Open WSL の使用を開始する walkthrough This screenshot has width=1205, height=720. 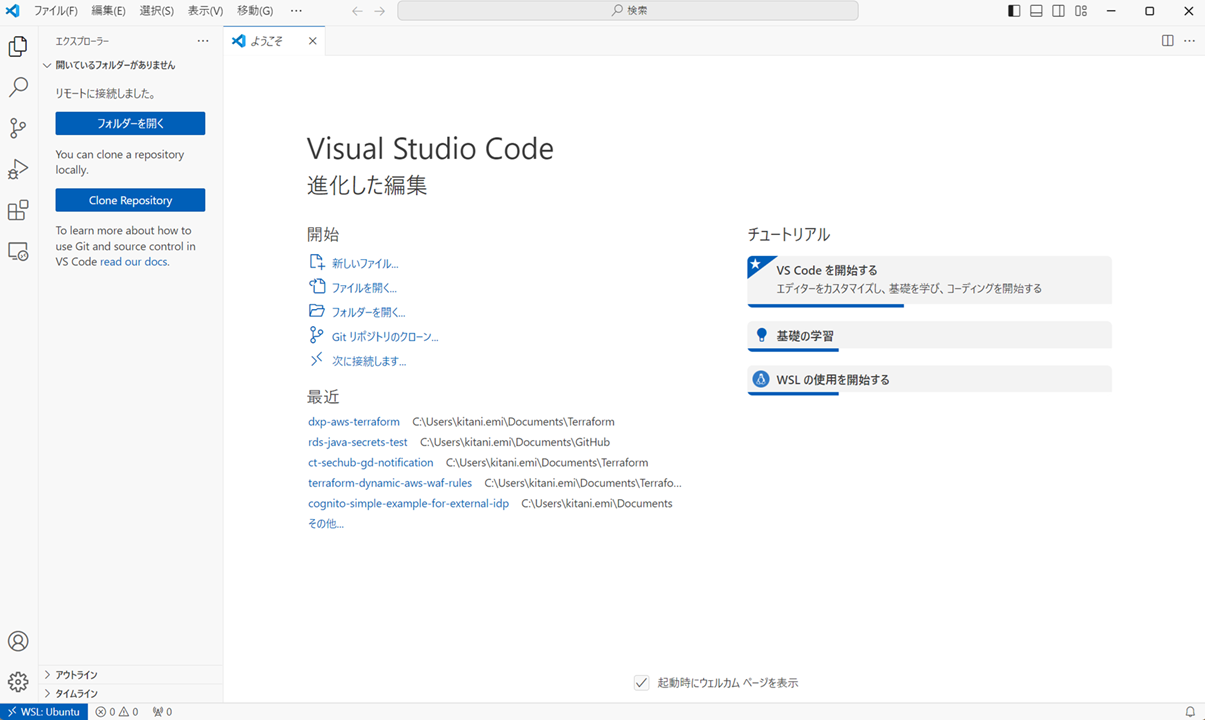tap(929, 380)
